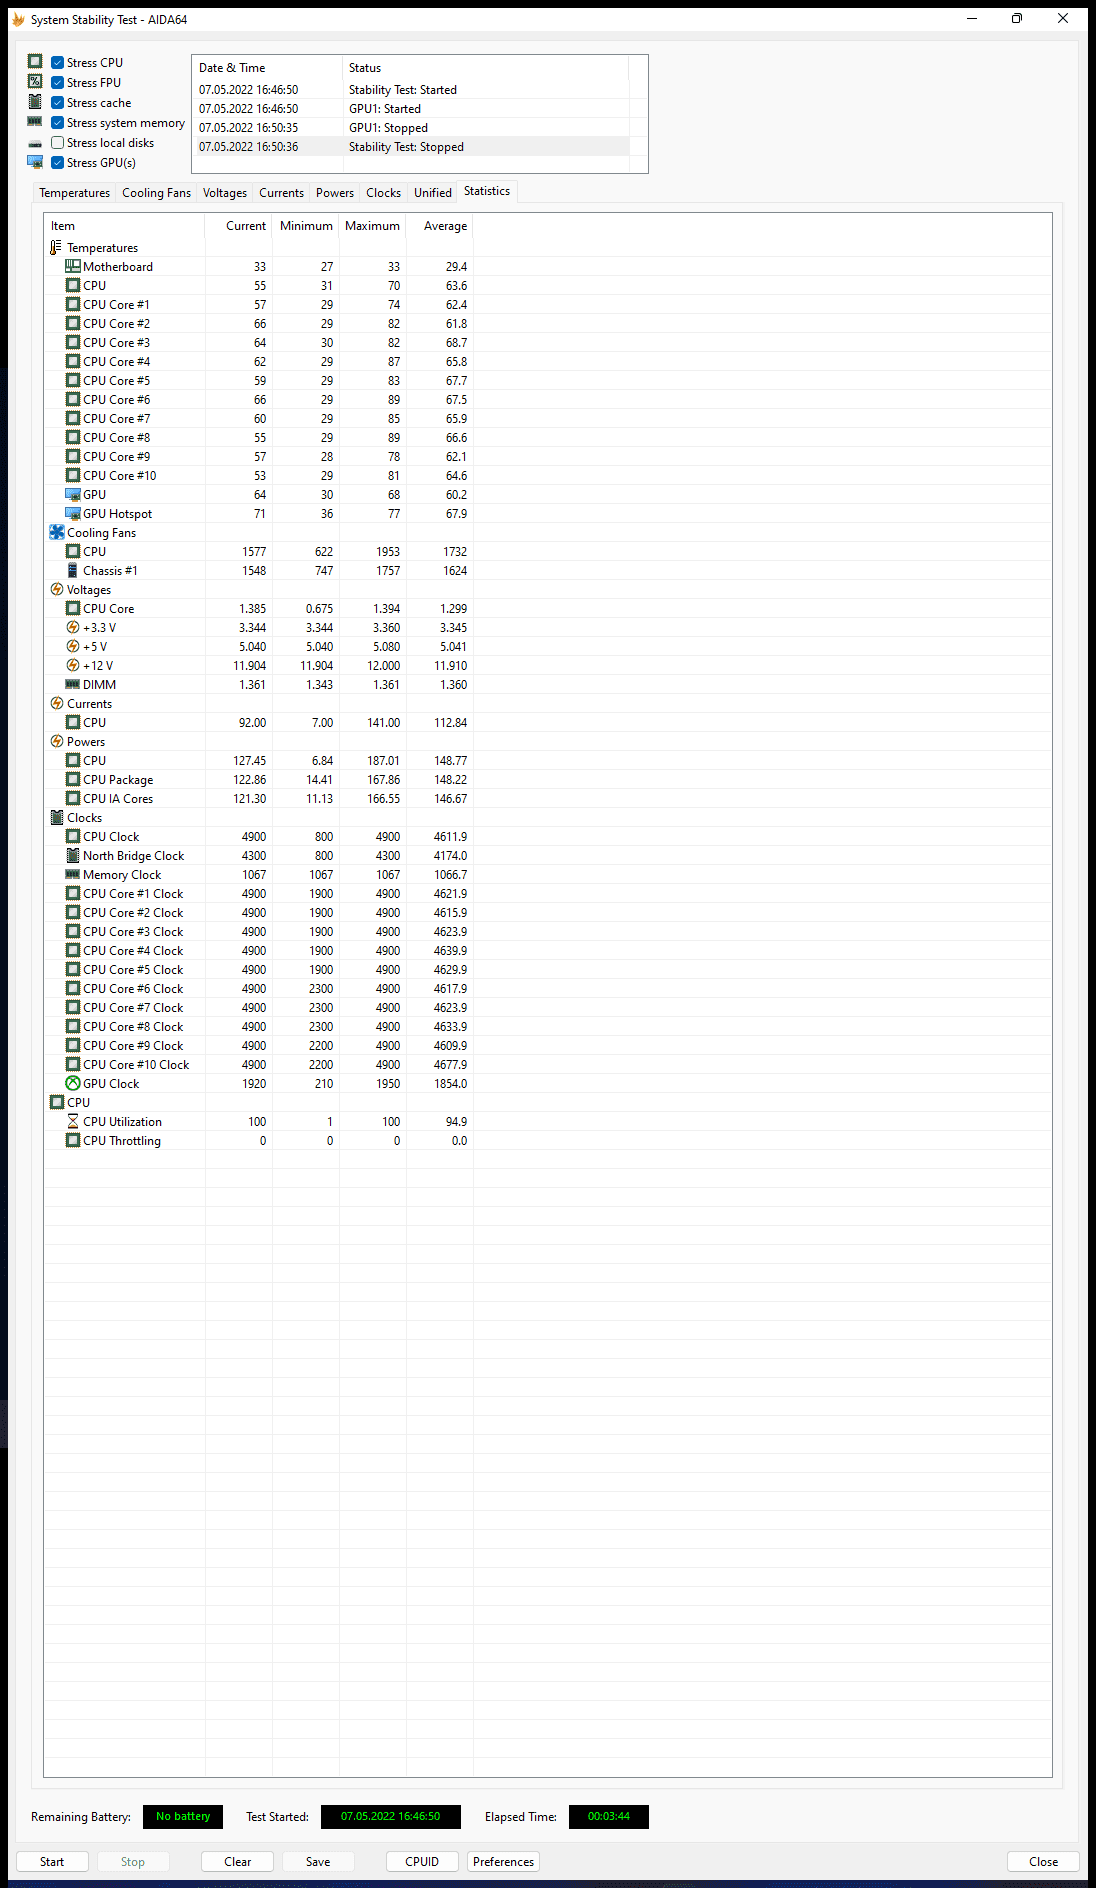This screenshot has height=1888, width=1096.
Task: Click the No battery indicator
Action: (x=183, y=1816)
